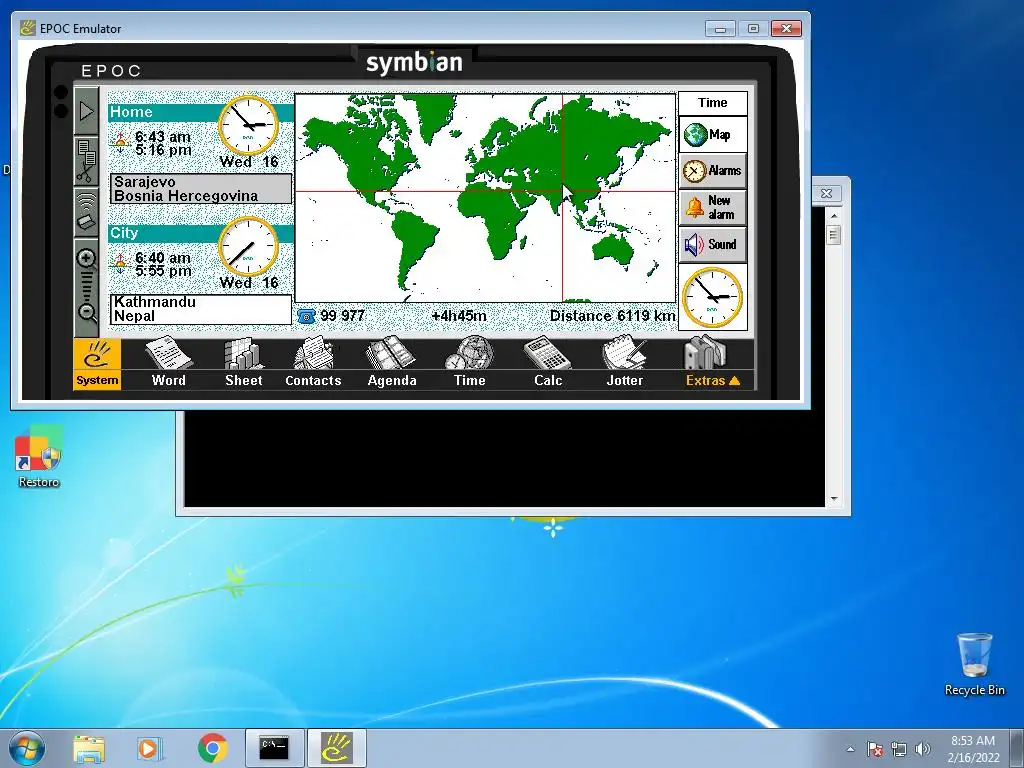Click the command window scrollbar thumb
This screenshot has width=1024, height=768.
(833, 234)
